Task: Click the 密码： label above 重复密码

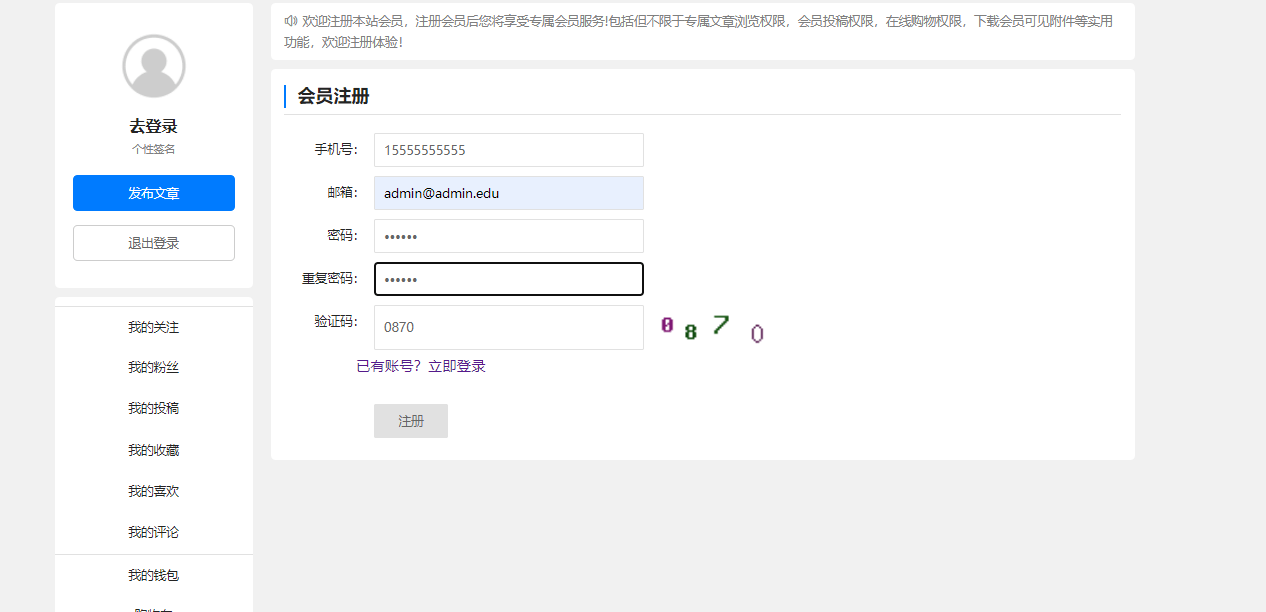Action: pyautogui.click(x=343, y=236)
